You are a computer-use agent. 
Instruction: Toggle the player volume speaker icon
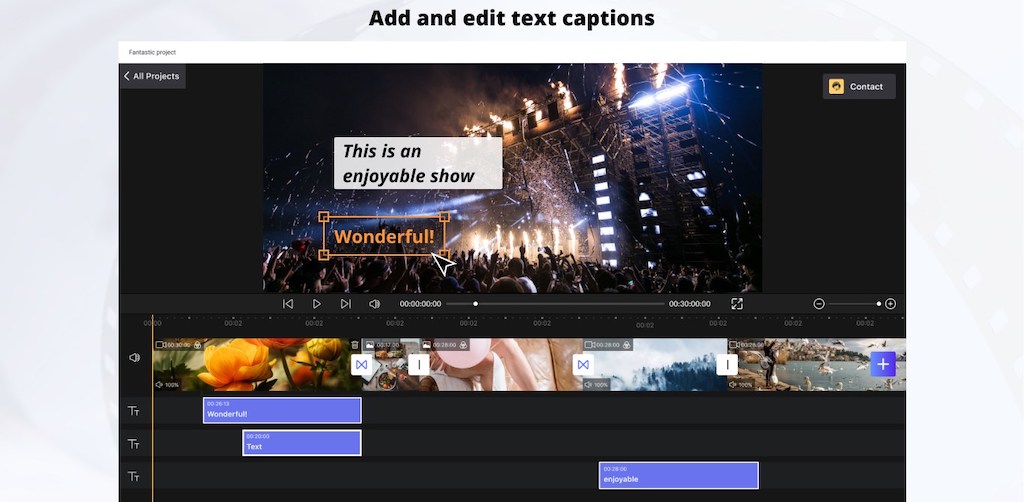(374, 304)
